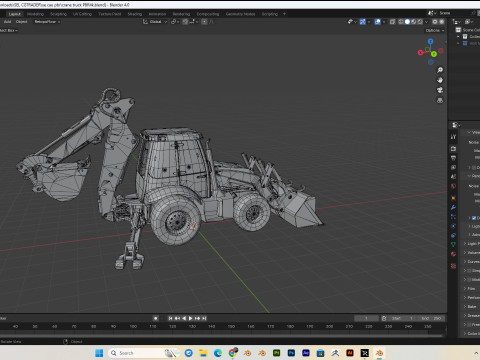Open the Windows Start button
The width and height of the screenshot is (480, 360).
click(x=99, y=353)
